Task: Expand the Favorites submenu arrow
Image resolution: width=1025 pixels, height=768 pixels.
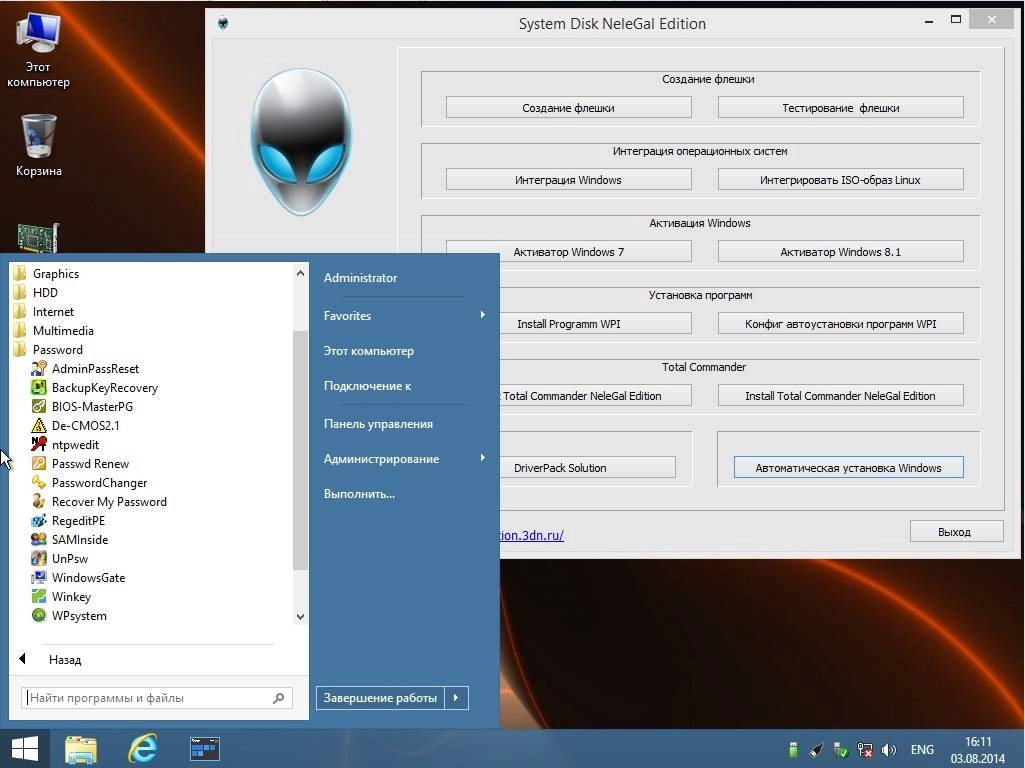Action: (x=482, y=315)
